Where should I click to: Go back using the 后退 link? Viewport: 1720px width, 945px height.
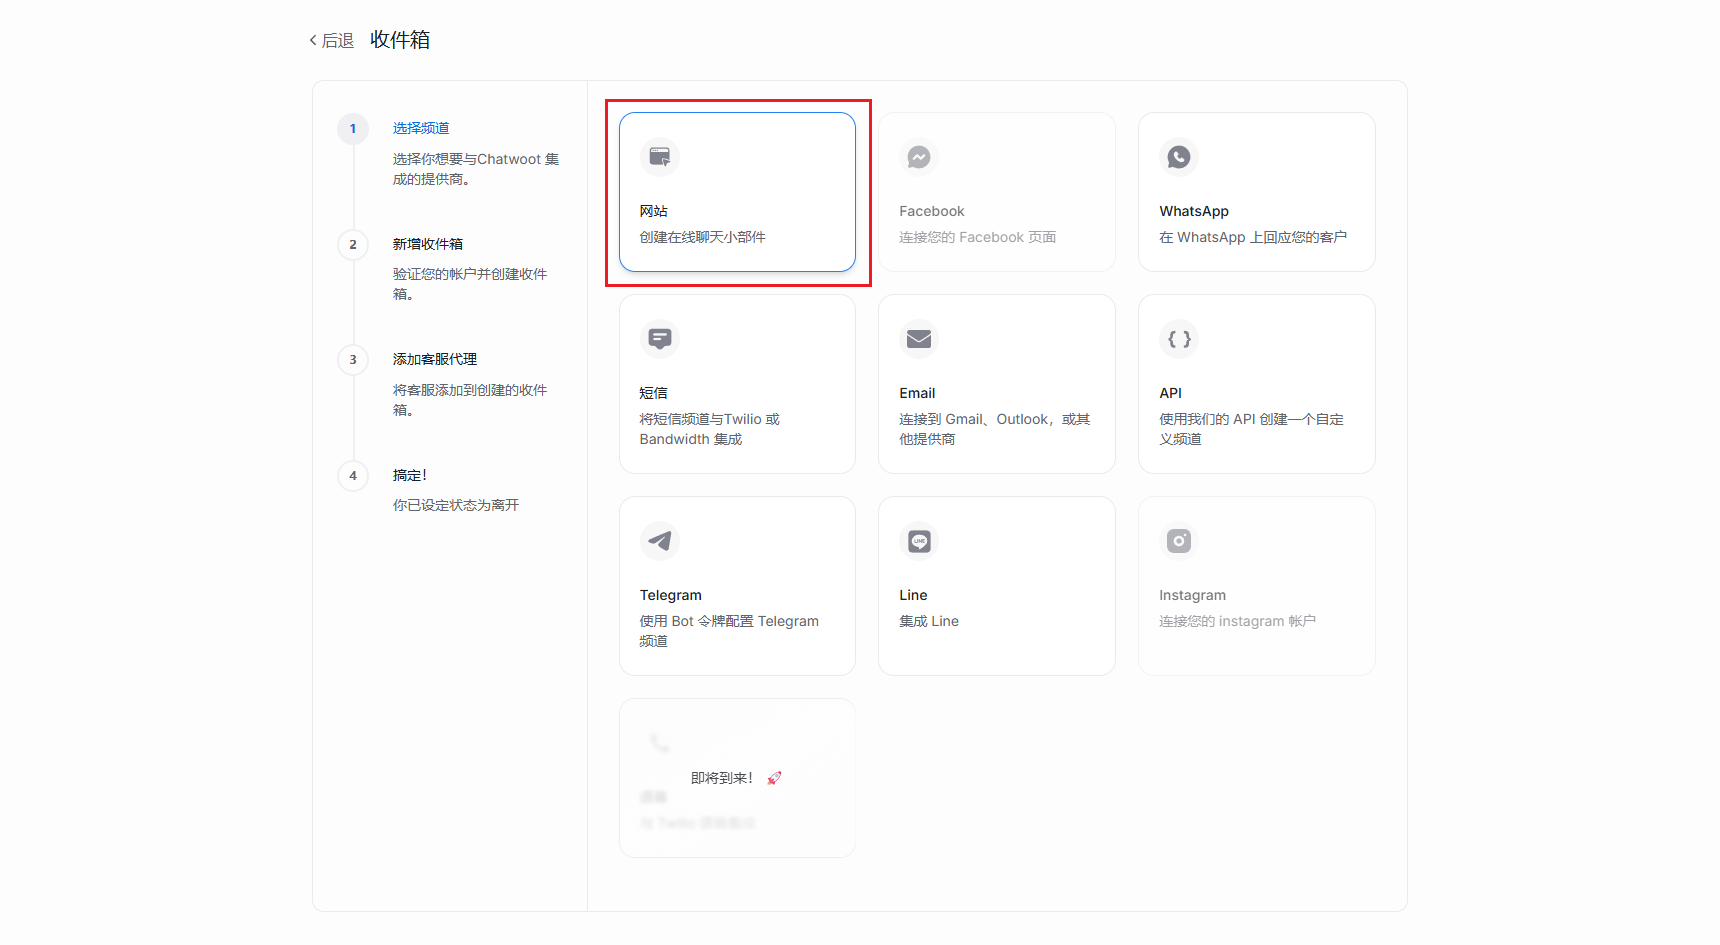click(x=338, y=41)
